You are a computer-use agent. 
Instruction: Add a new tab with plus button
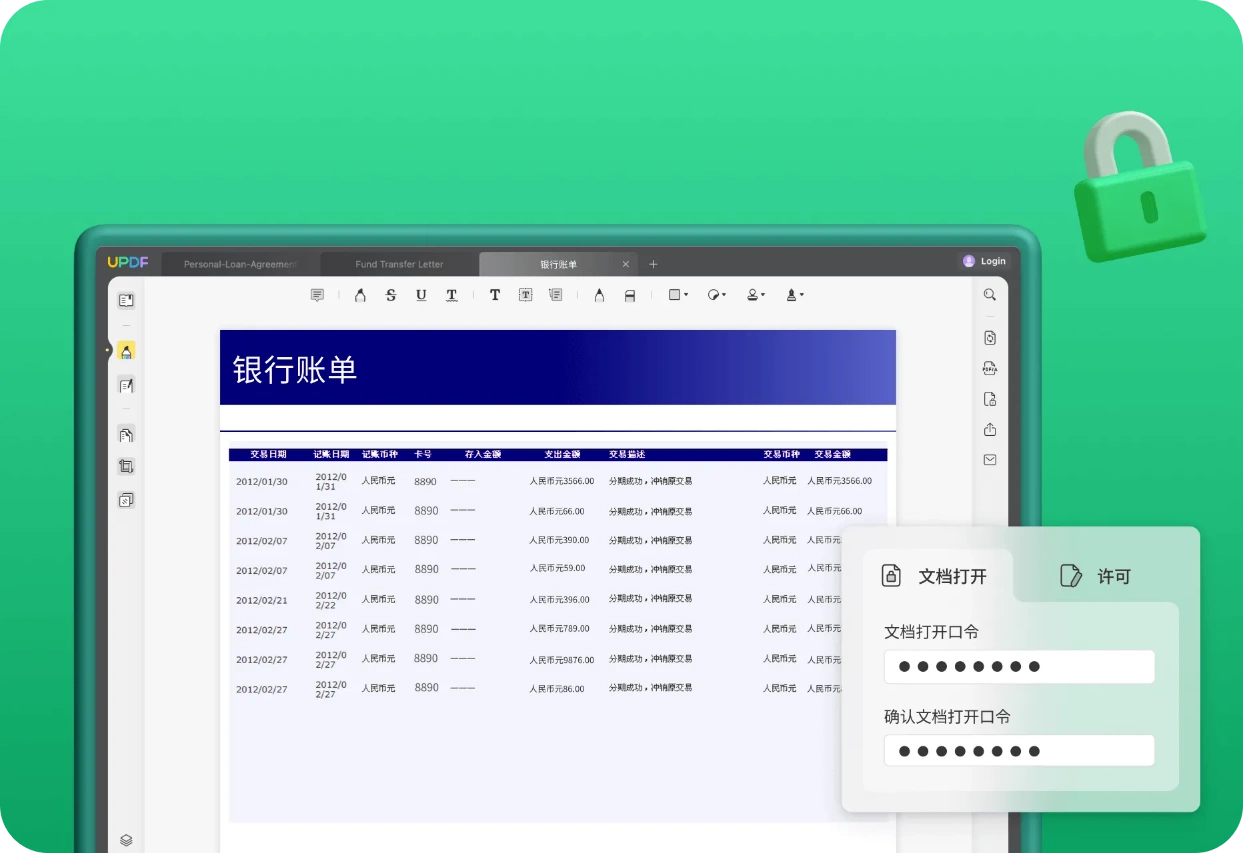[653, 264]
